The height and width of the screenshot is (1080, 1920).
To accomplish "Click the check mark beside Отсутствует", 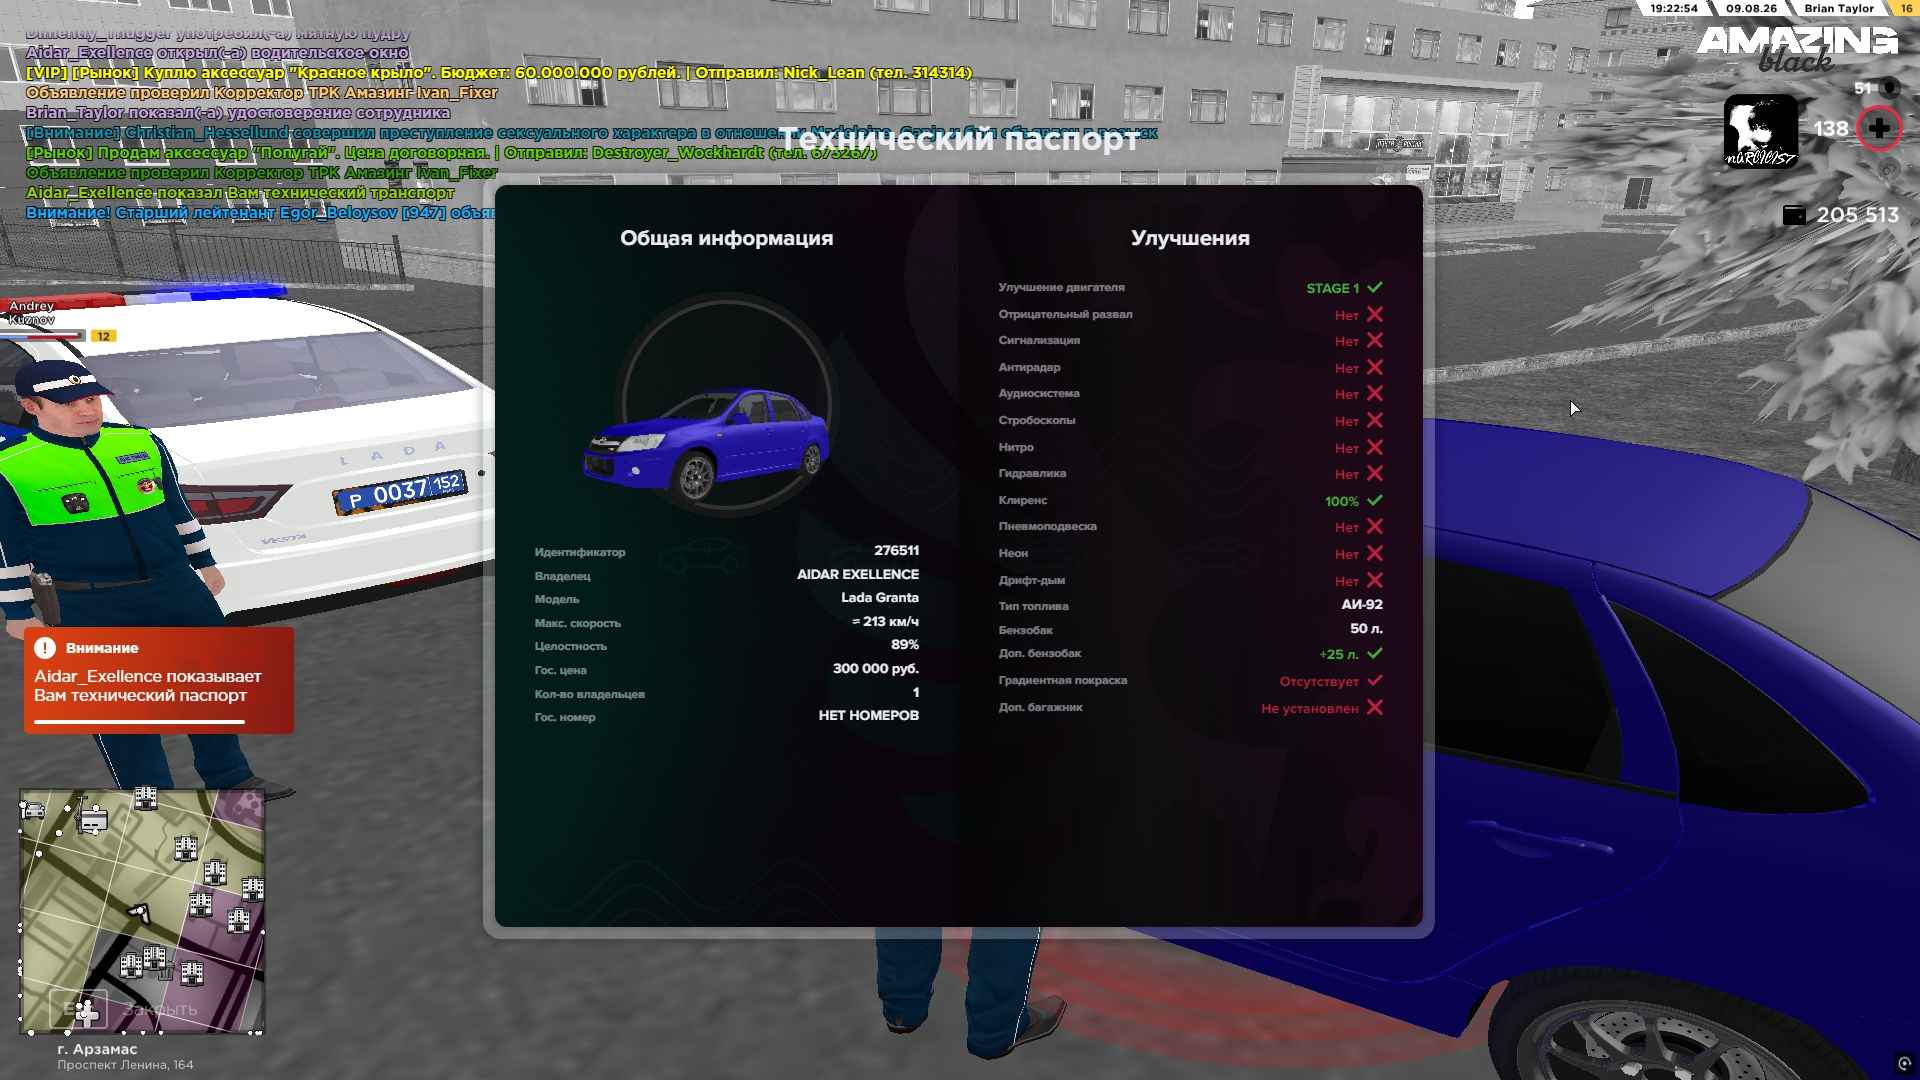I will coord(1375,680).
